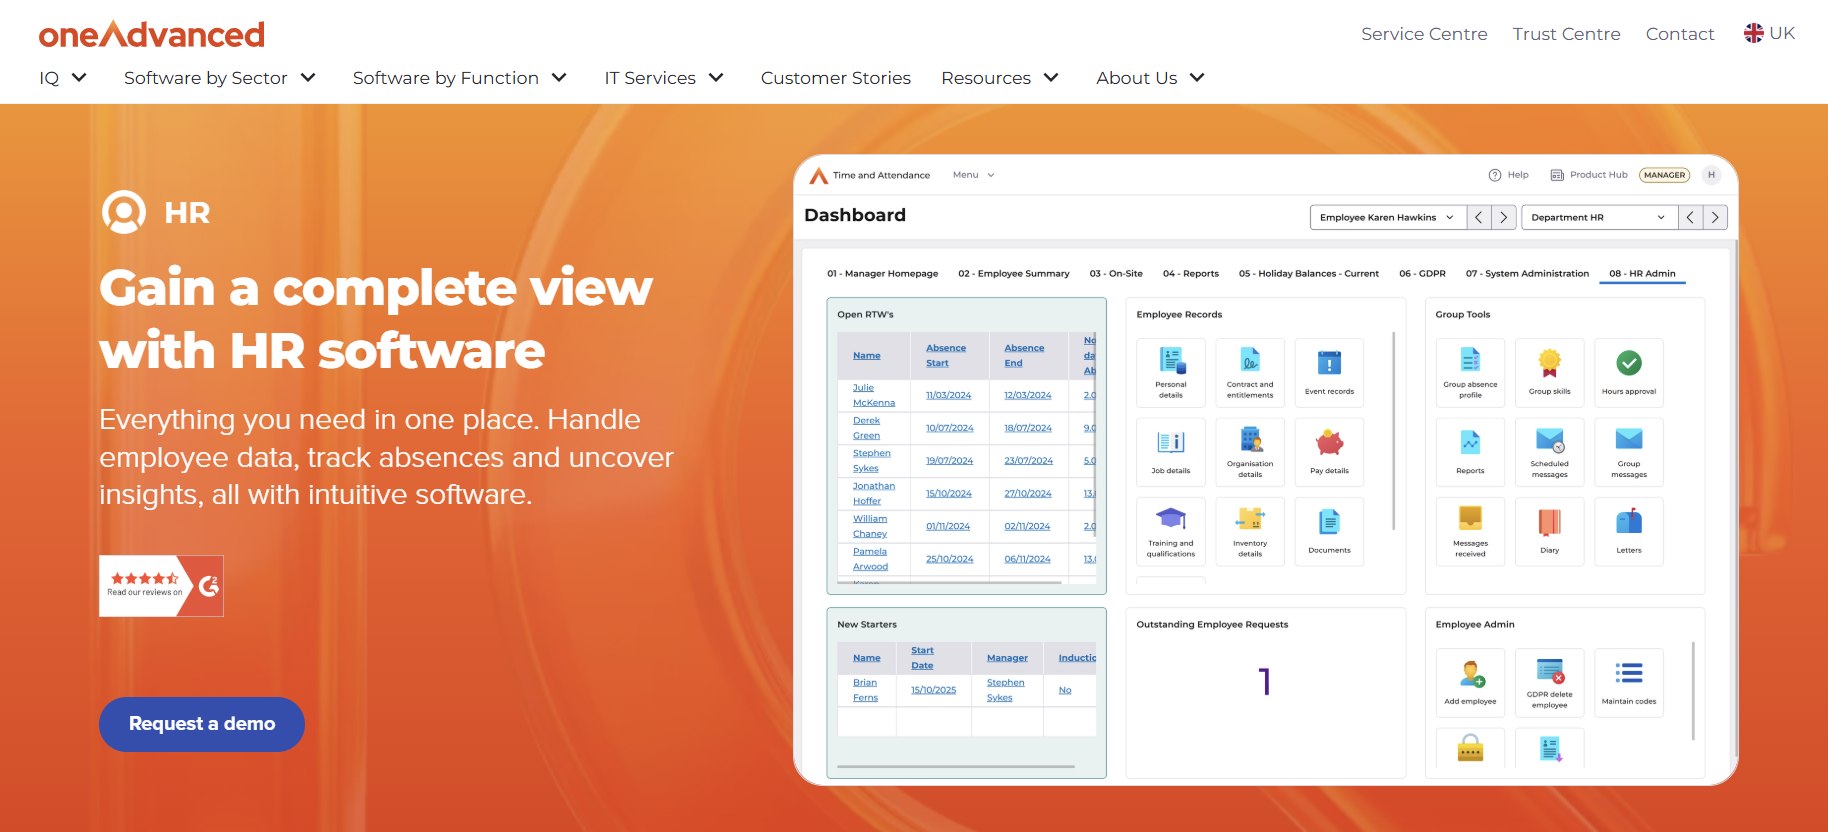Switch to 08 - HR Admin tab
The height and width of the screenshot is (832, 1828).
pos(1642,273)
